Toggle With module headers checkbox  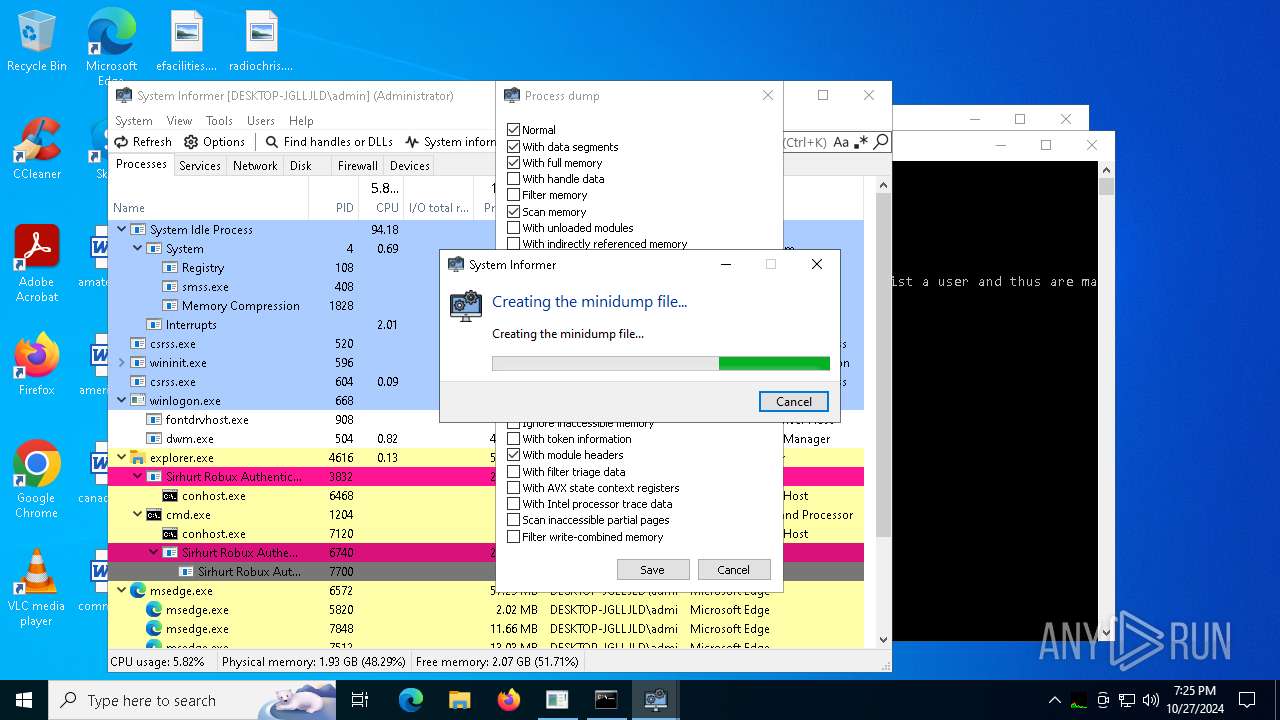tap(513, 455)
